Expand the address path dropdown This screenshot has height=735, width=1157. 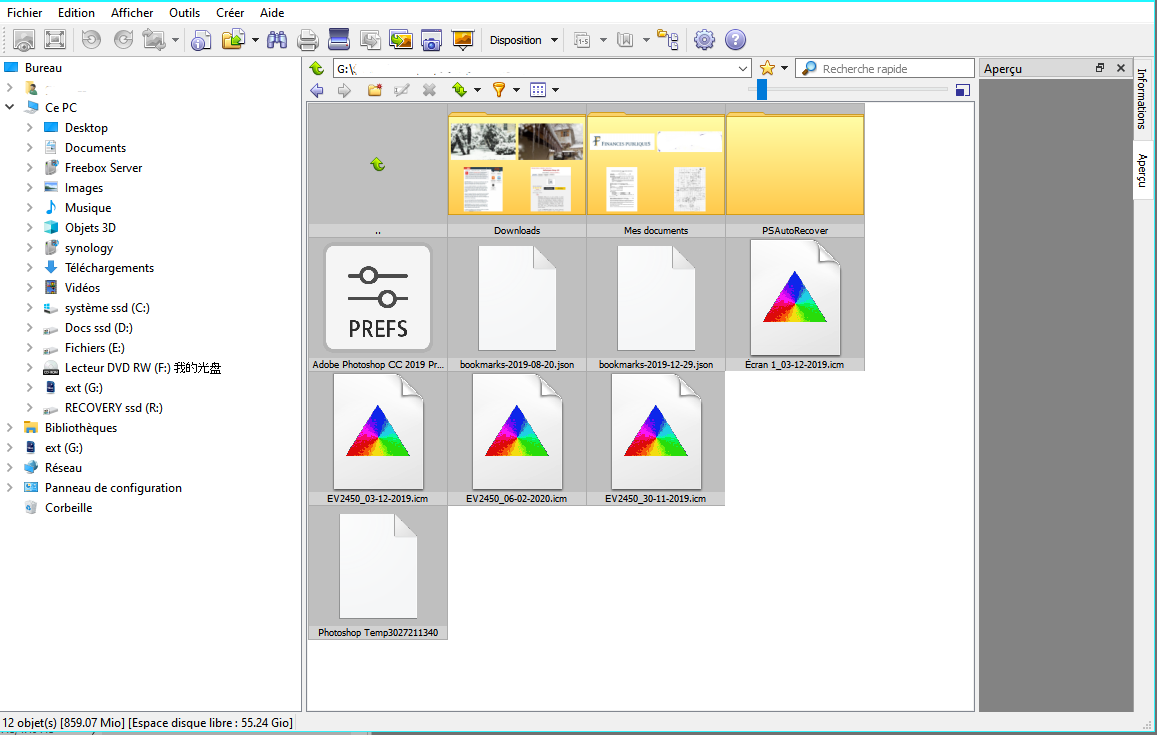tap(742, 68)
